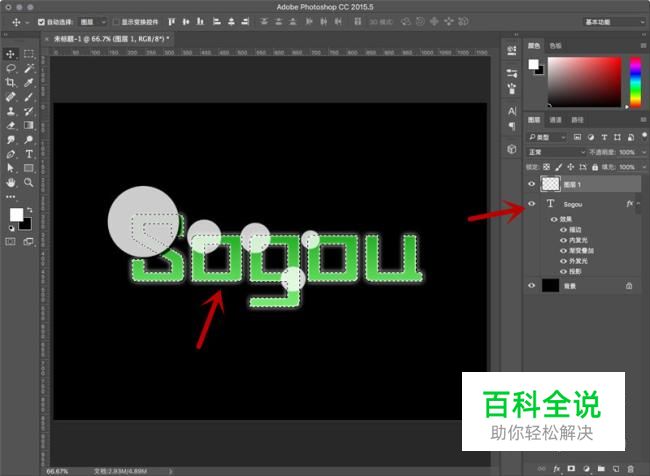Image resolution: width=650 pixels, height=476 pixels.
Task: Hide the Layer 1 (图层 1) eye icon
Action: (531, 184)
